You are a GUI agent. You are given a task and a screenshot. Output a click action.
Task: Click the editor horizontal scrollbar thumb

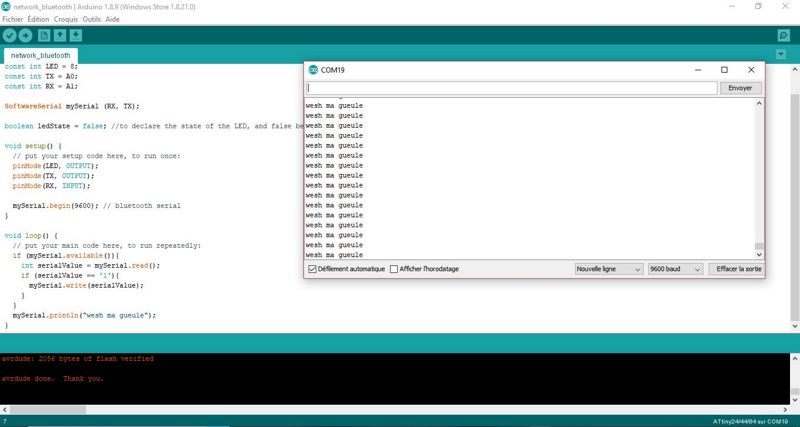pos(48,410)
